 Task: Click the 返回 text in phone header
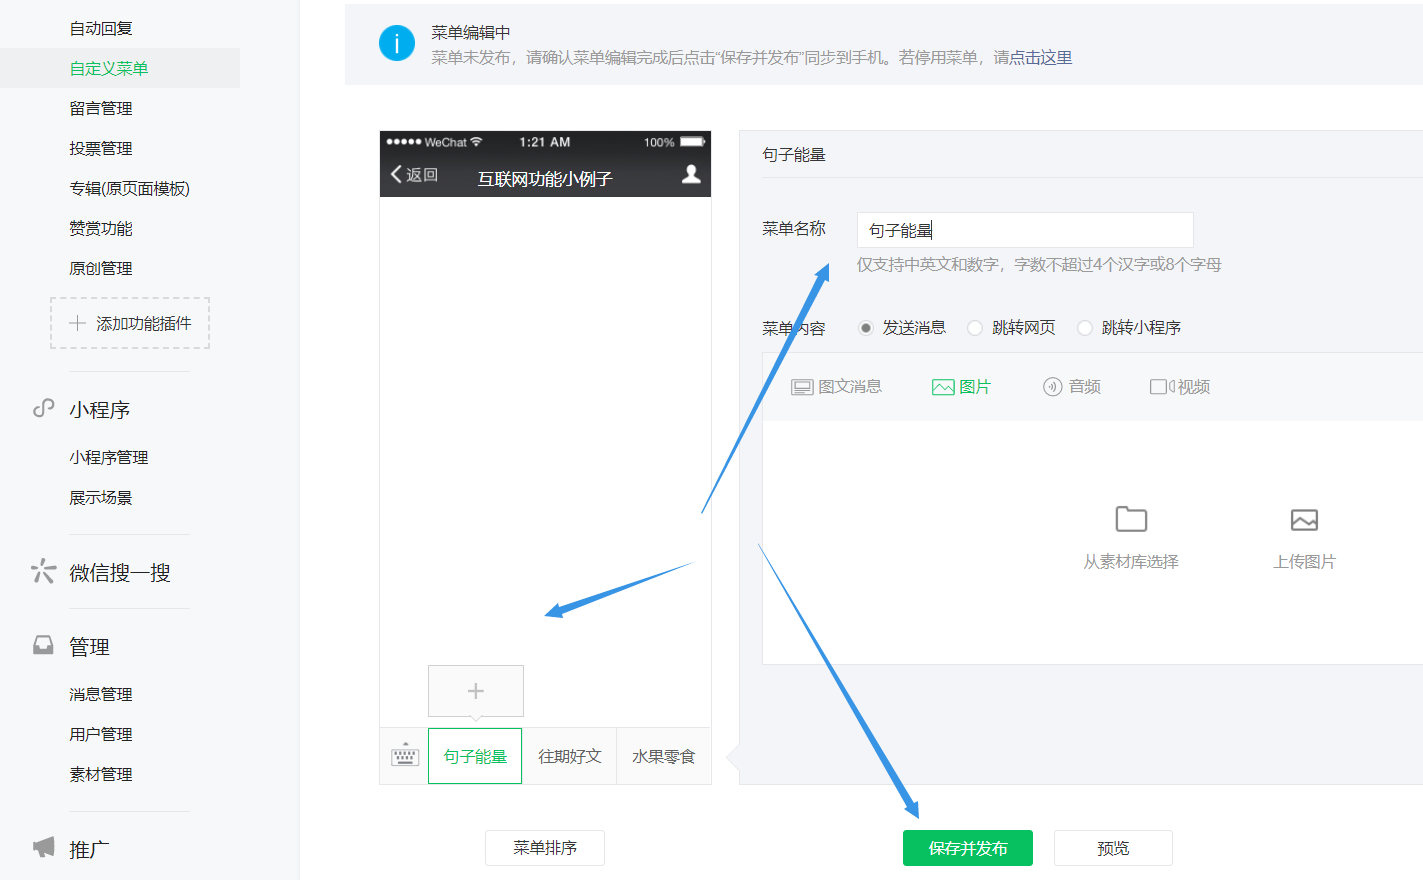tap(422, 174)
